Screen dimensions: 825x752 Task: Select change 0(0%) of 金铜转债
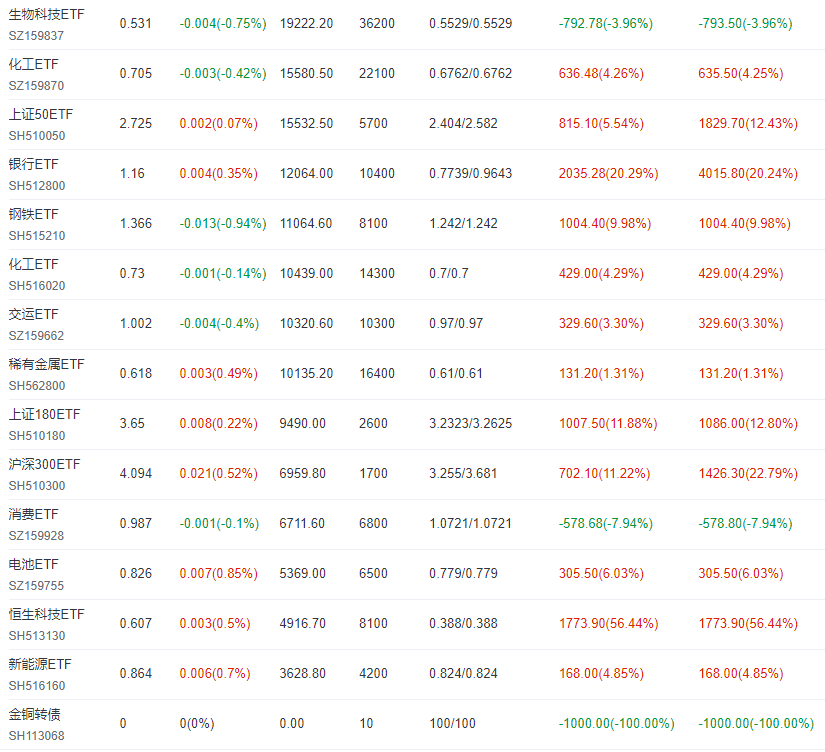197,724
